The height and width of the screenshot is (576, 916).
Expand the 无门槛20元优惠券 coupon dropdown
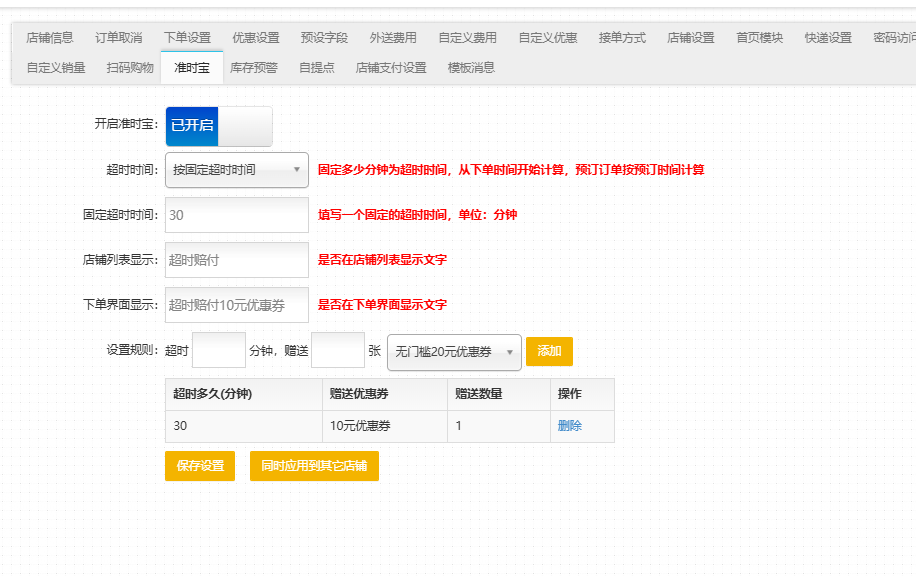454,352
